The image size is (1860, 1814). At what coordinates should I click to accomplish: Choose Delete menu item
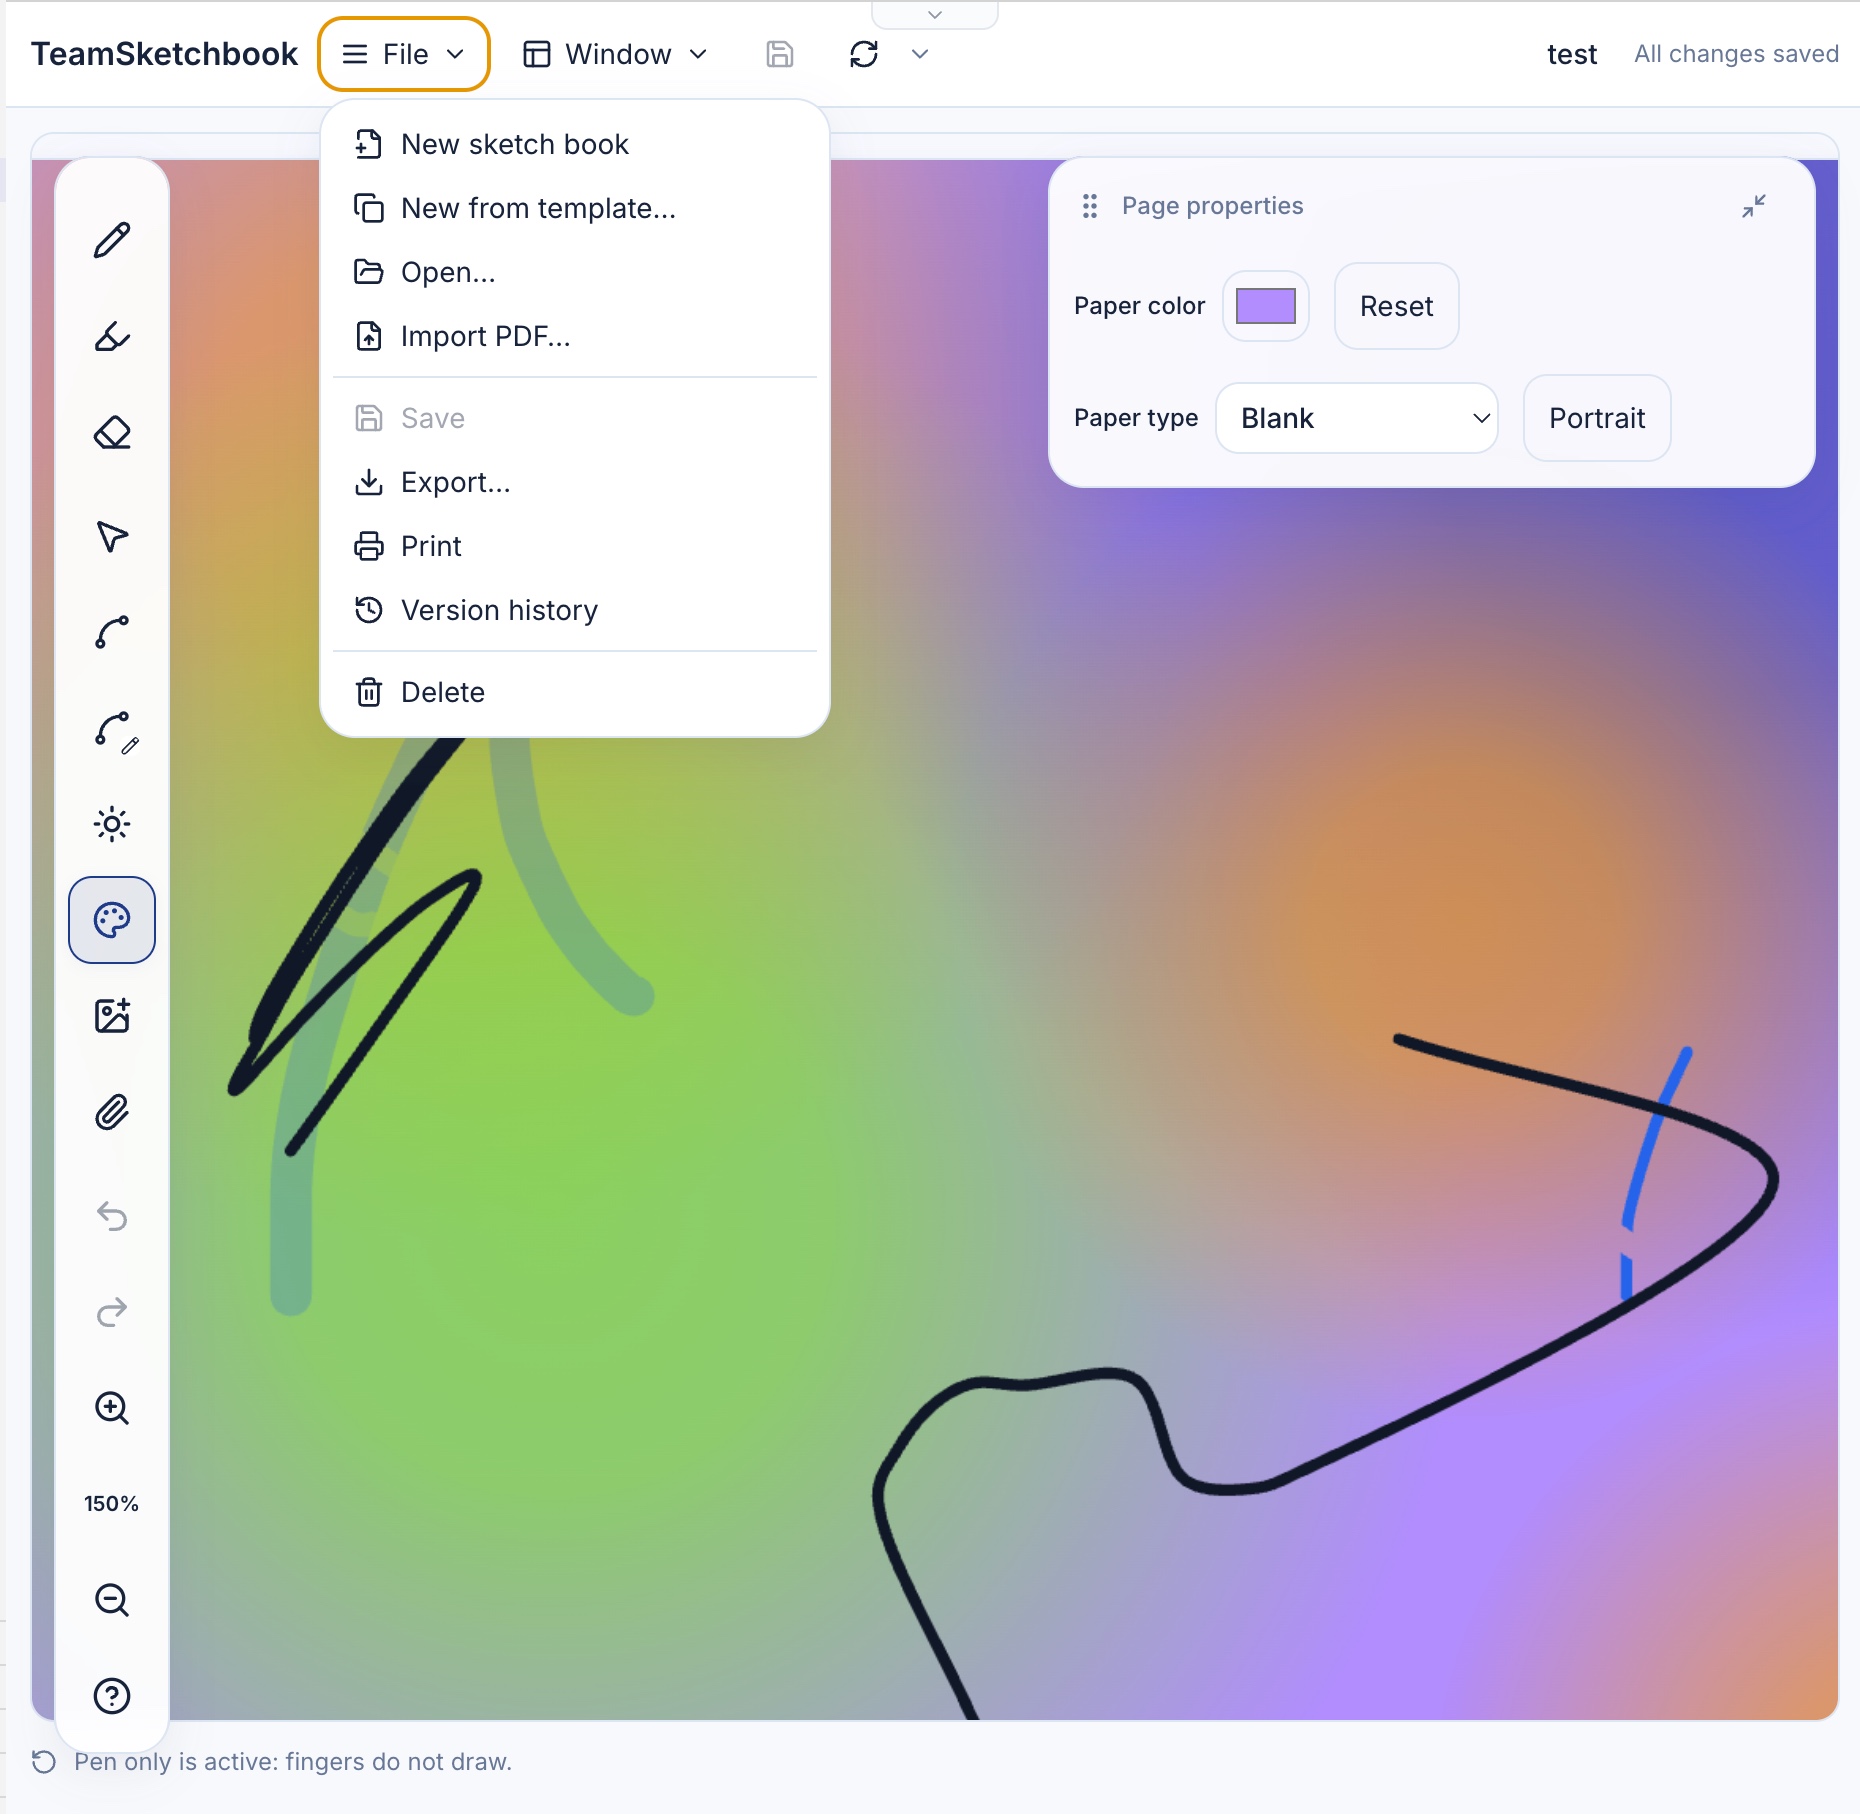click(x=575, y=692)
